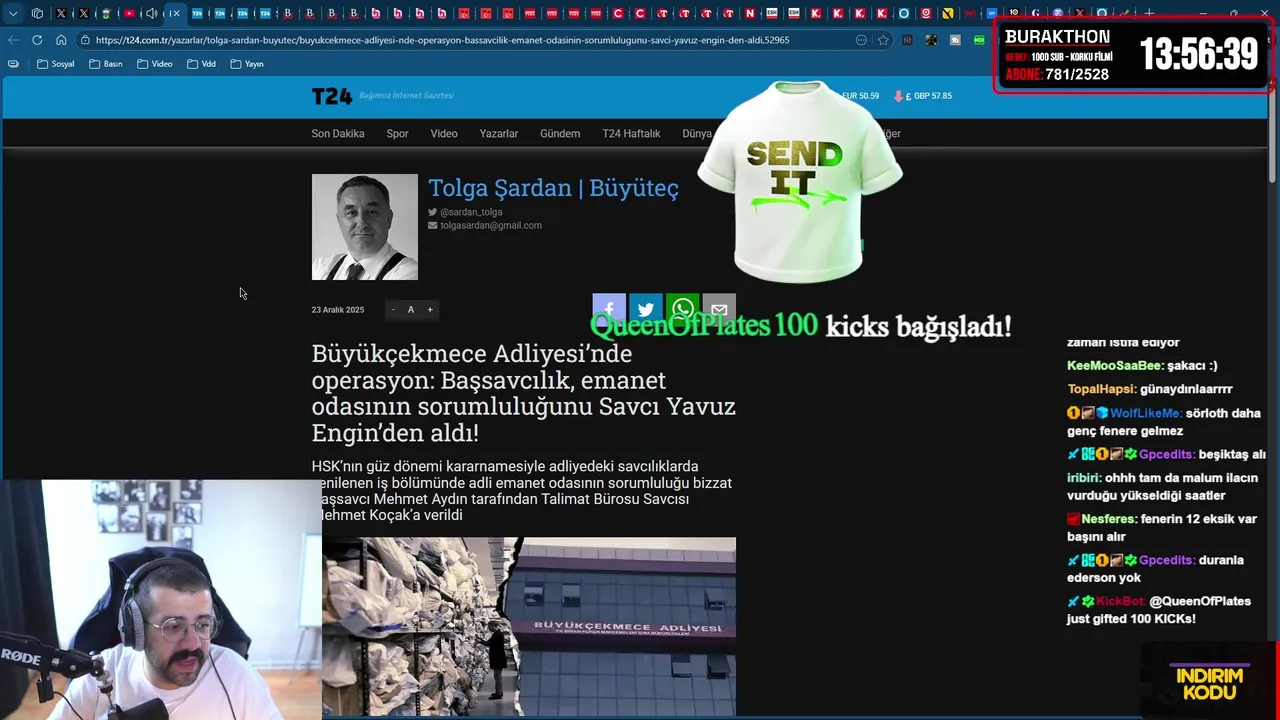The width and height of the screenshot is (1280, 720).
Task: Click the iribiri chat username
Action: click(x=1083, y=478)
